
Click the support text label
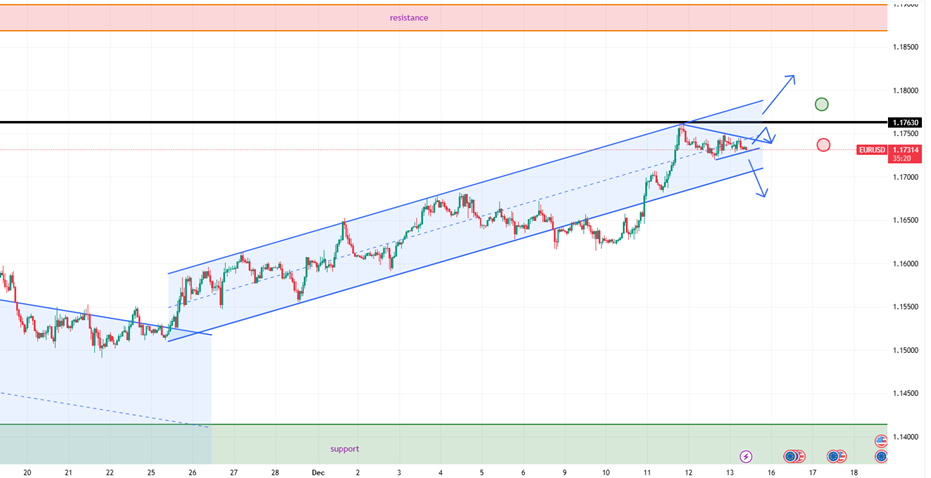coord(344,449)
